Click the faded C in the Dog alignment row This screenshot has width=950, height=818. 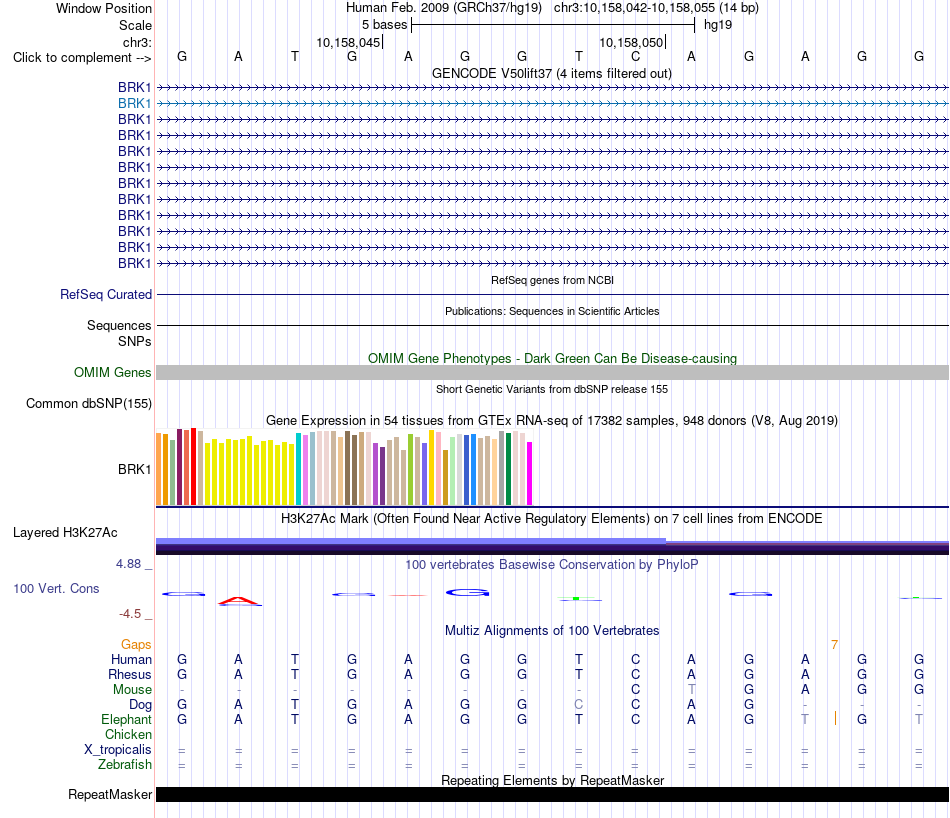coord(579,705)
